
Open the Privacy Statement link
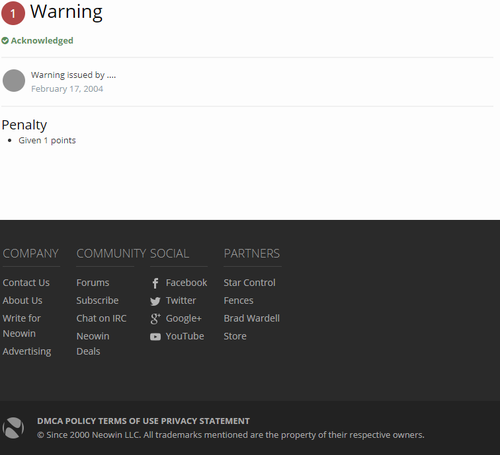[205, 421]
